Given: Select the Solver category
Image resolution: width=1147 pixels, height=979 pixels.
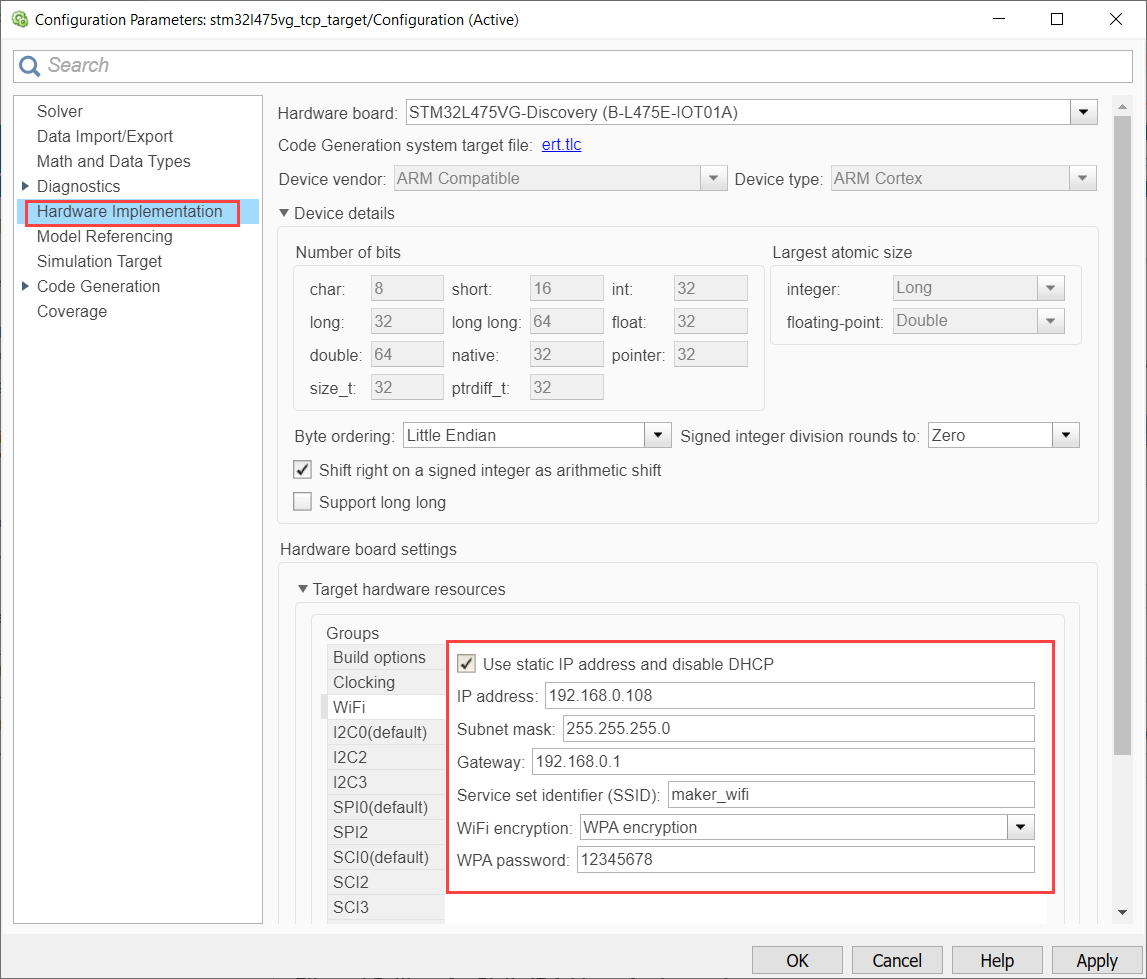Looking at the screenshot, I should [60, 111].
